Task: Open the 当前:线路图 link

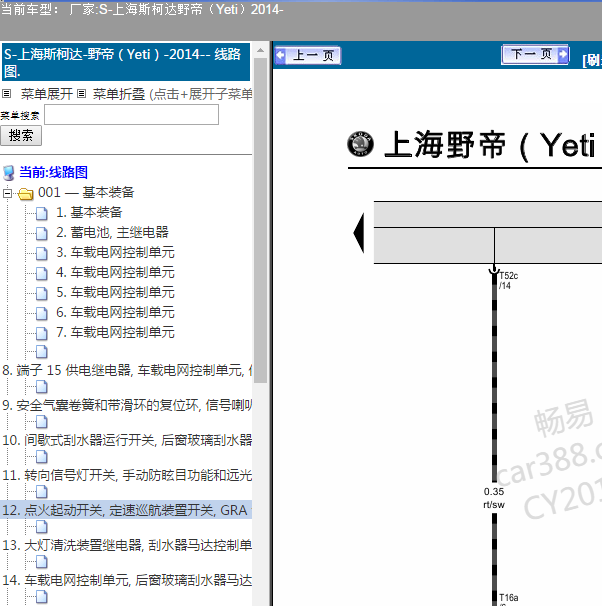Action: pyautogui.click(x=53, y=172)
